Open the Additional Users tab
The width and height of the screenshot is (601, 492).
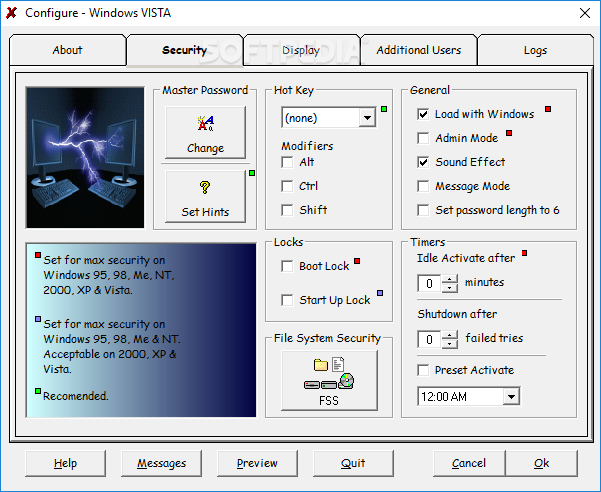(x=419, y=50)
